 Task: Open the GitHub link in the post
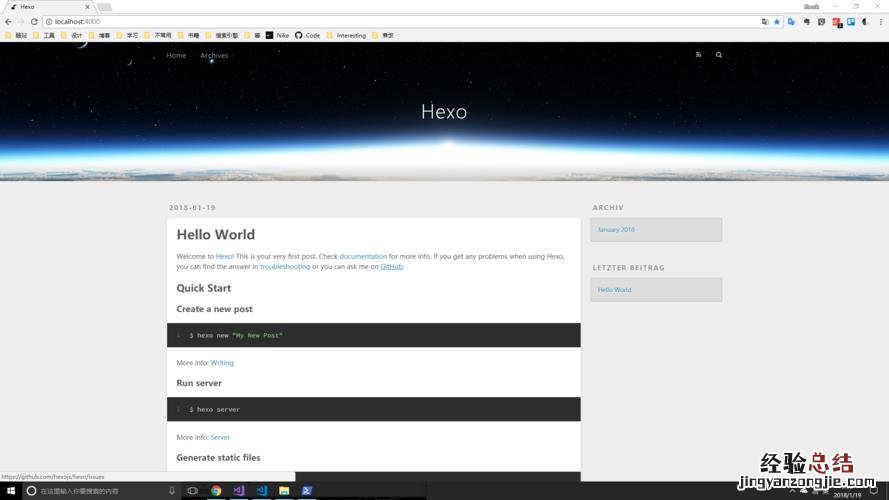[x=391, y=267]
